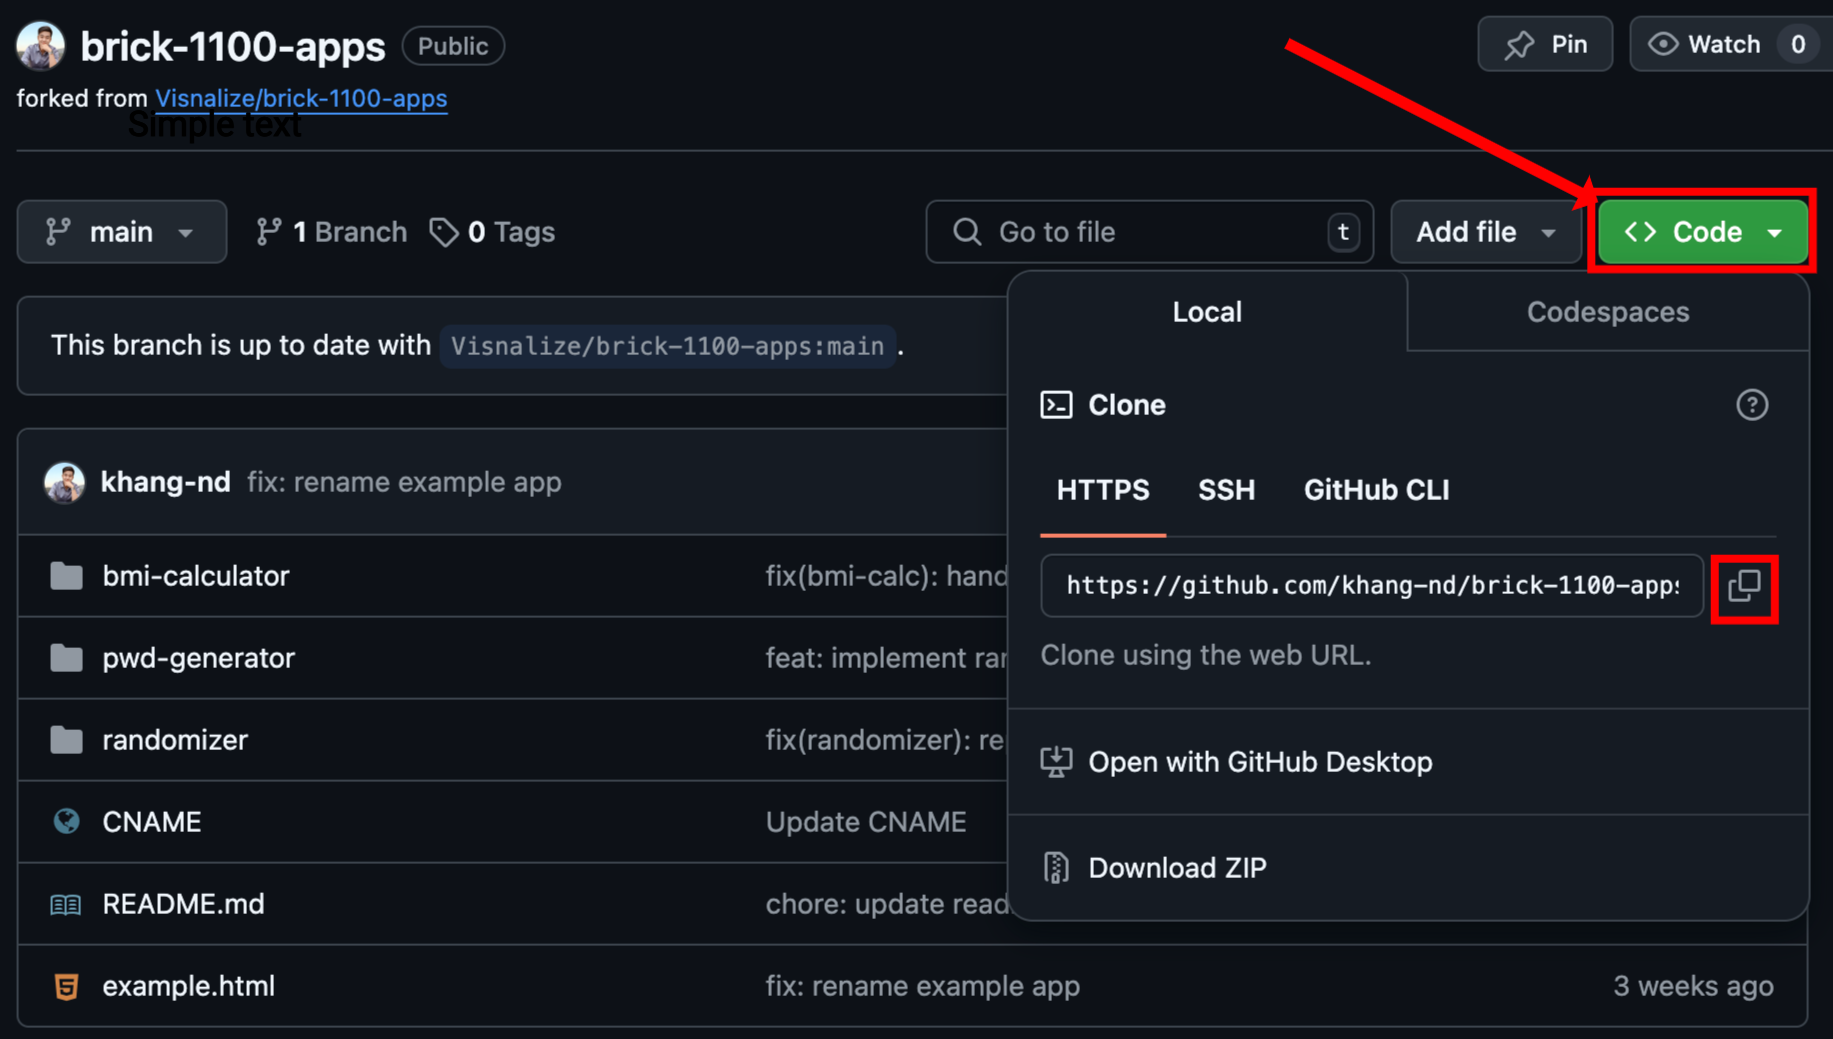Switch to the Codespaces tab

coord(1606,312)
